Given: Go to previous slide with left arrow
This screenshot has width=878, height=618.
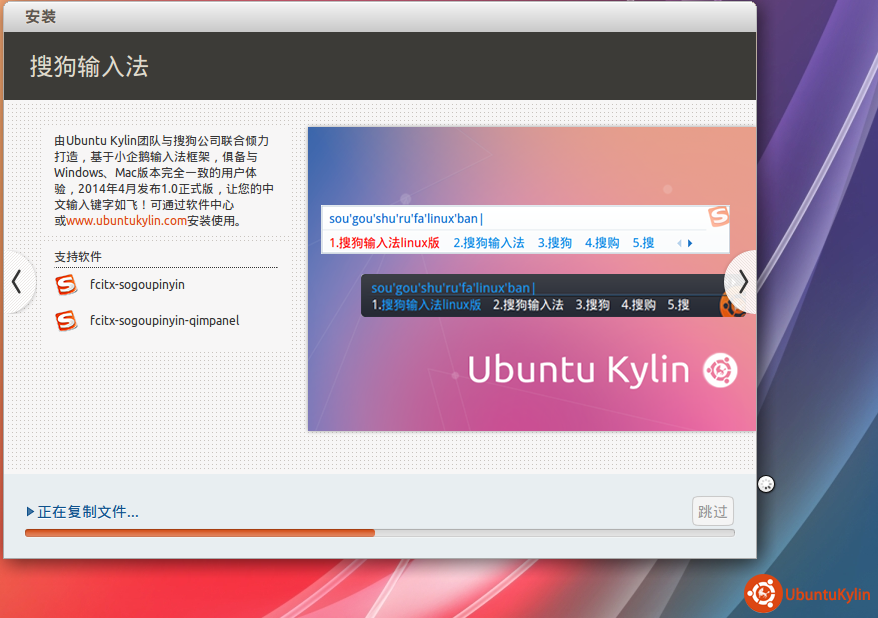Looking at the screenshot, I should tap(16, 282).
